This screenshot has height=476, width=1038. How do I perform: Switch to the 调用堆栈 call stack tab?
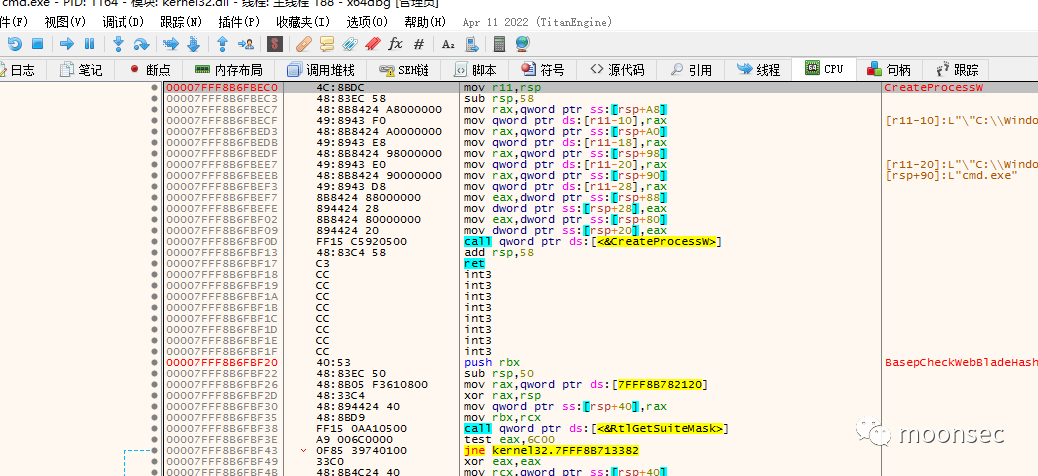click(320, 70)
